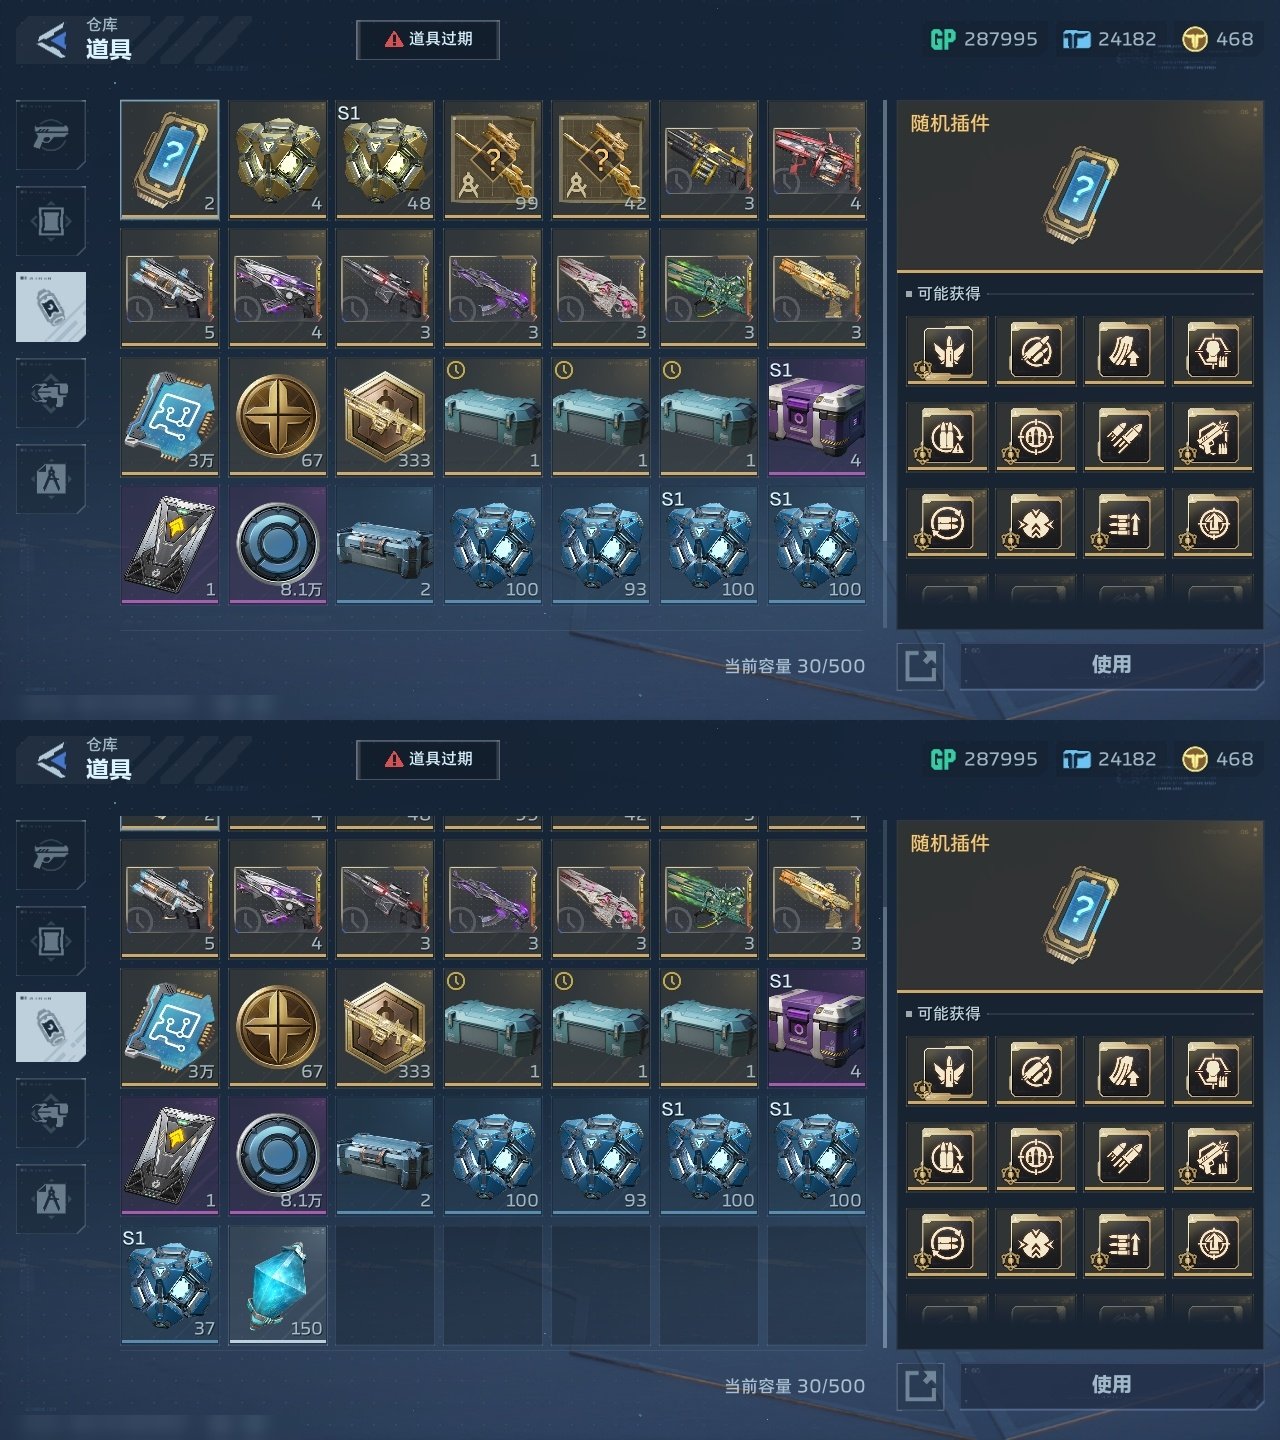
Task: Click the 使用 button in the lower screen
Action: tap(1111, 1385)
